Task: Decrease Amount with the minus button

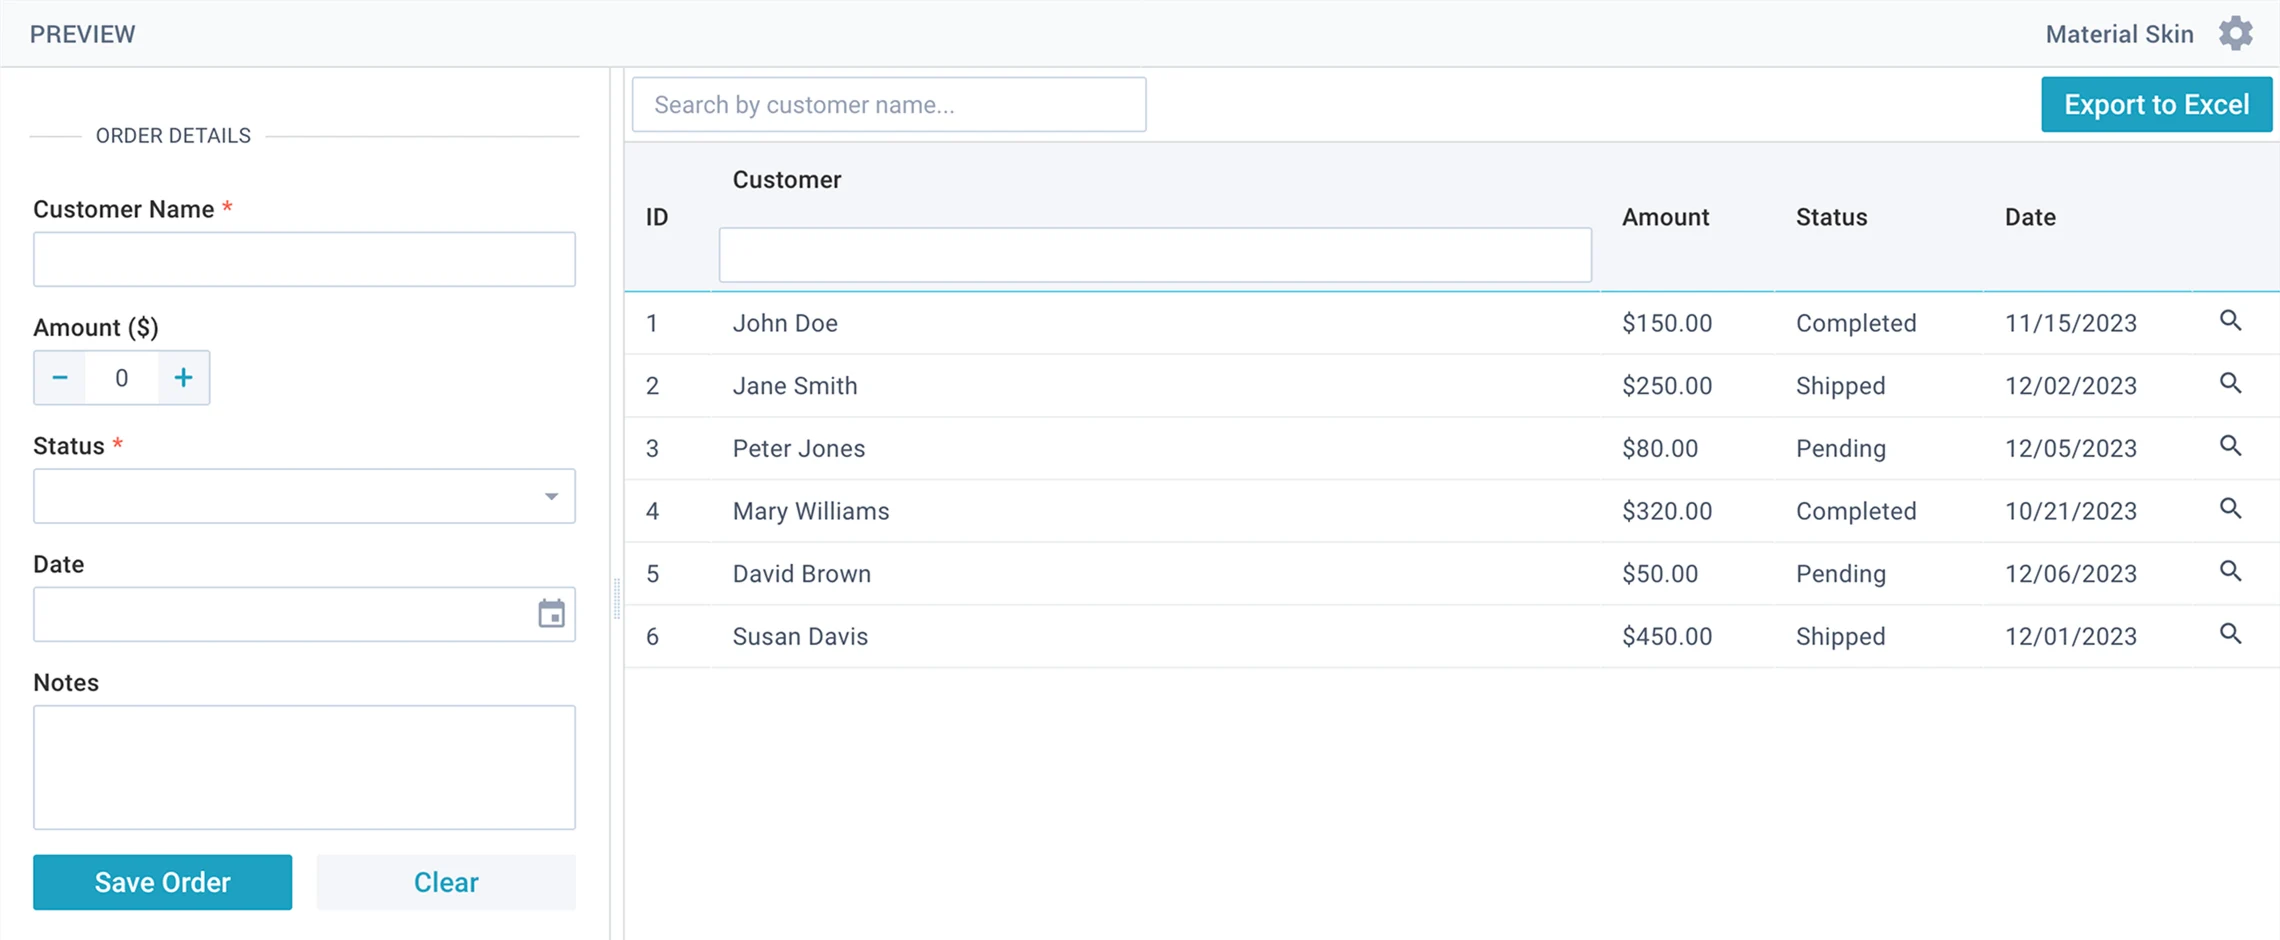Action: coord(60,378)
